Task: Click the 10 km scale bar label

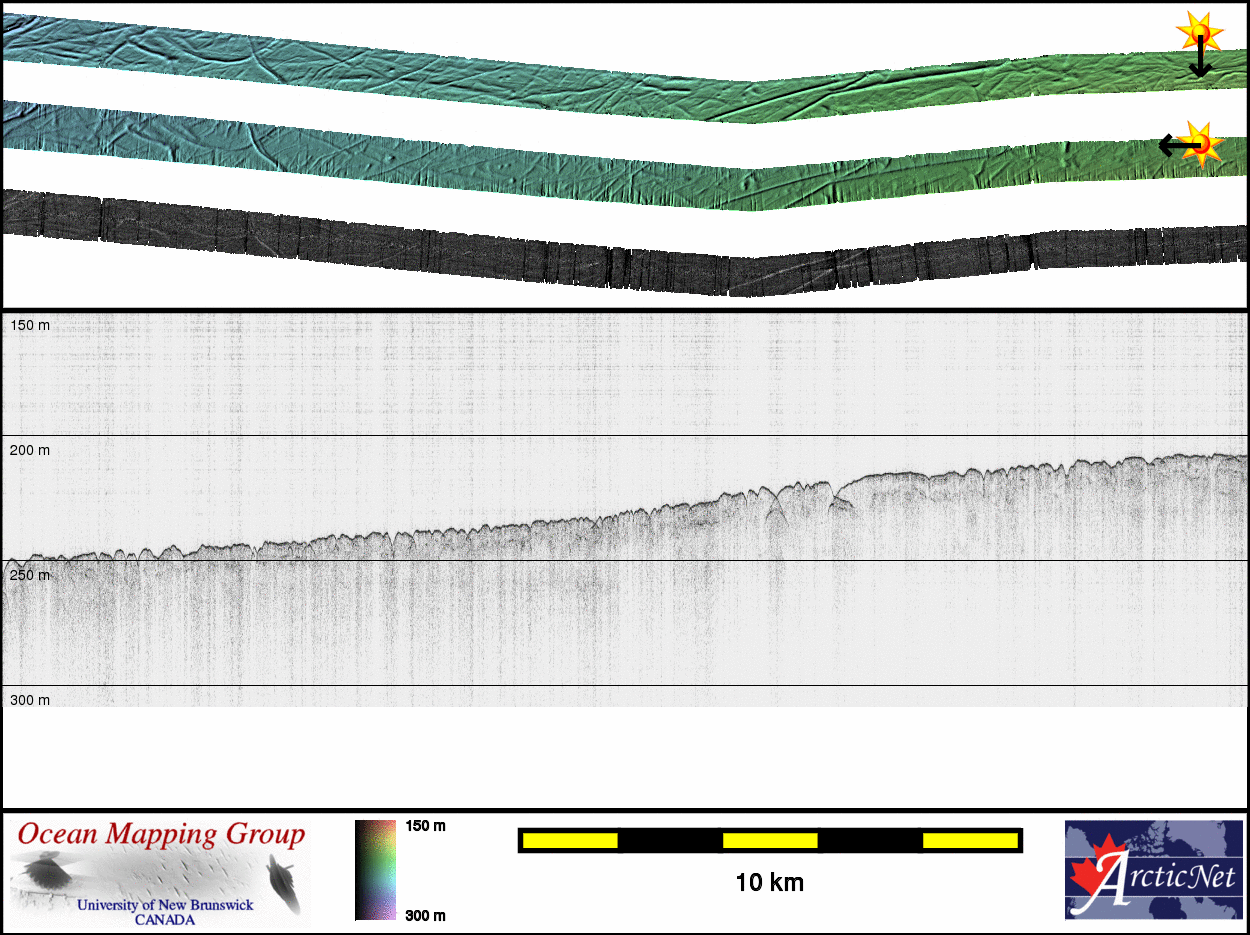Action: click(769, 883)
